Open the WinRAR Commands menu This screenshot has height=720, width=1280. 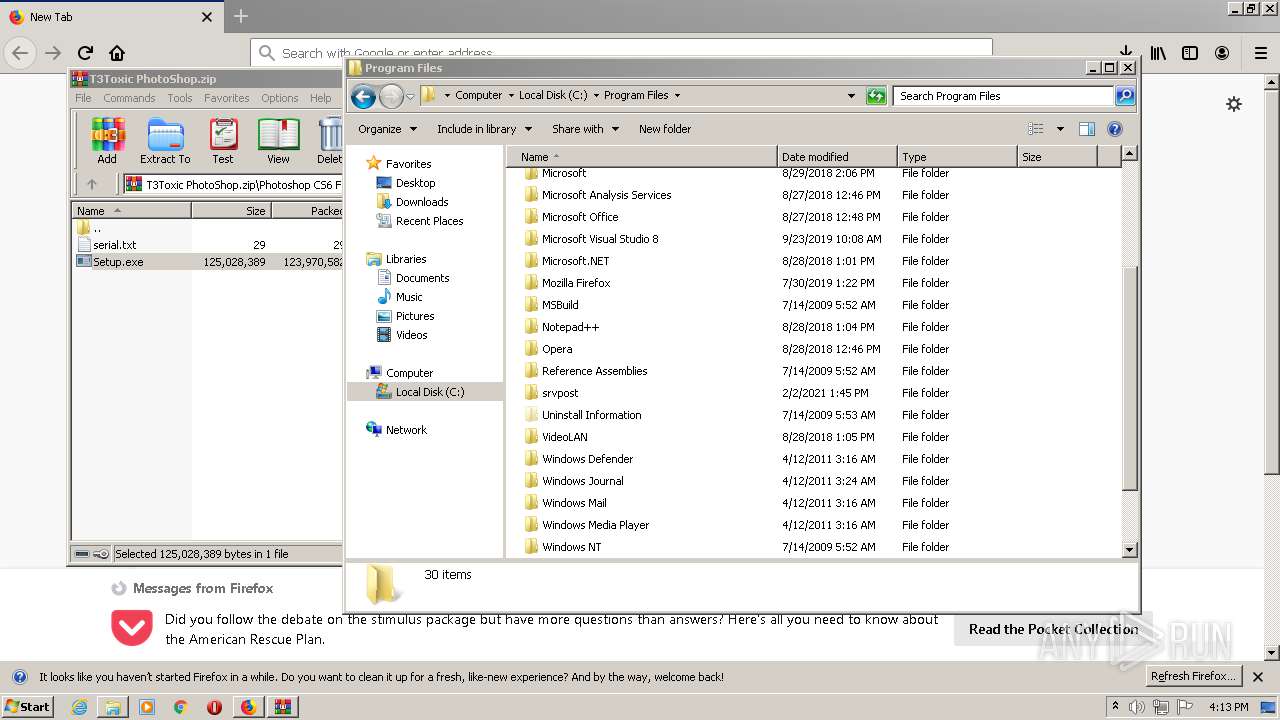[x=129, y=98]
